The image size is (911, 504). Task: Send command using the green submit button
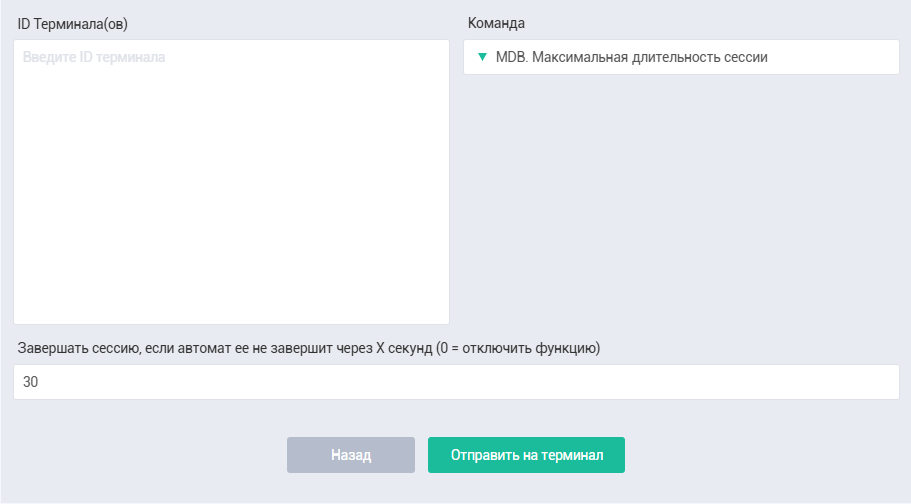(x=526, y=455)
